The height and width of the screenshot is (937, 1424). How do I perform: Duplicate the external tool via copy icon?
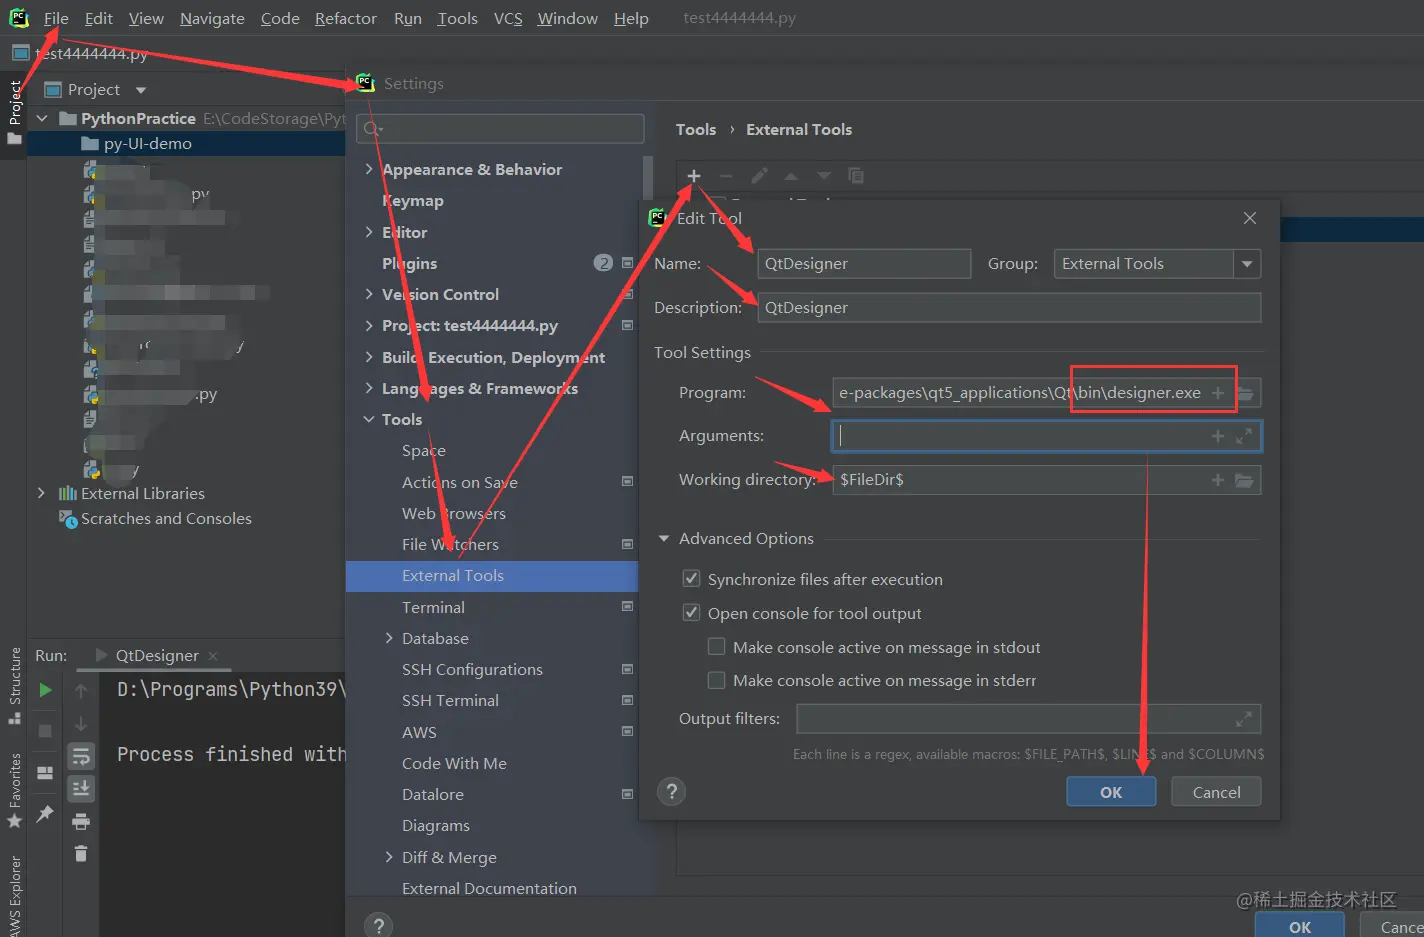(x=856, y=175)
